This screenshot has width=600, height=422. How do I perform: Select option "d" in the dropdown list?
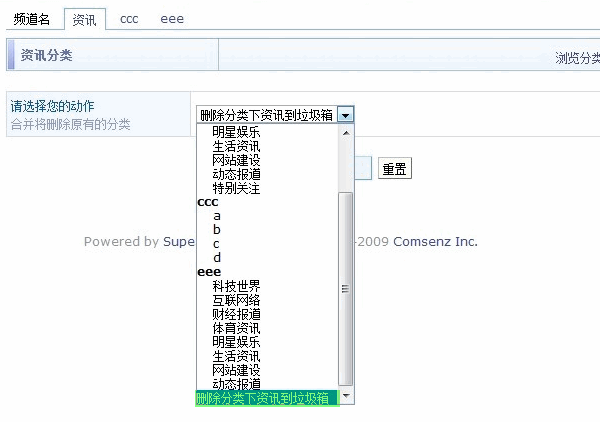point(217,258)
